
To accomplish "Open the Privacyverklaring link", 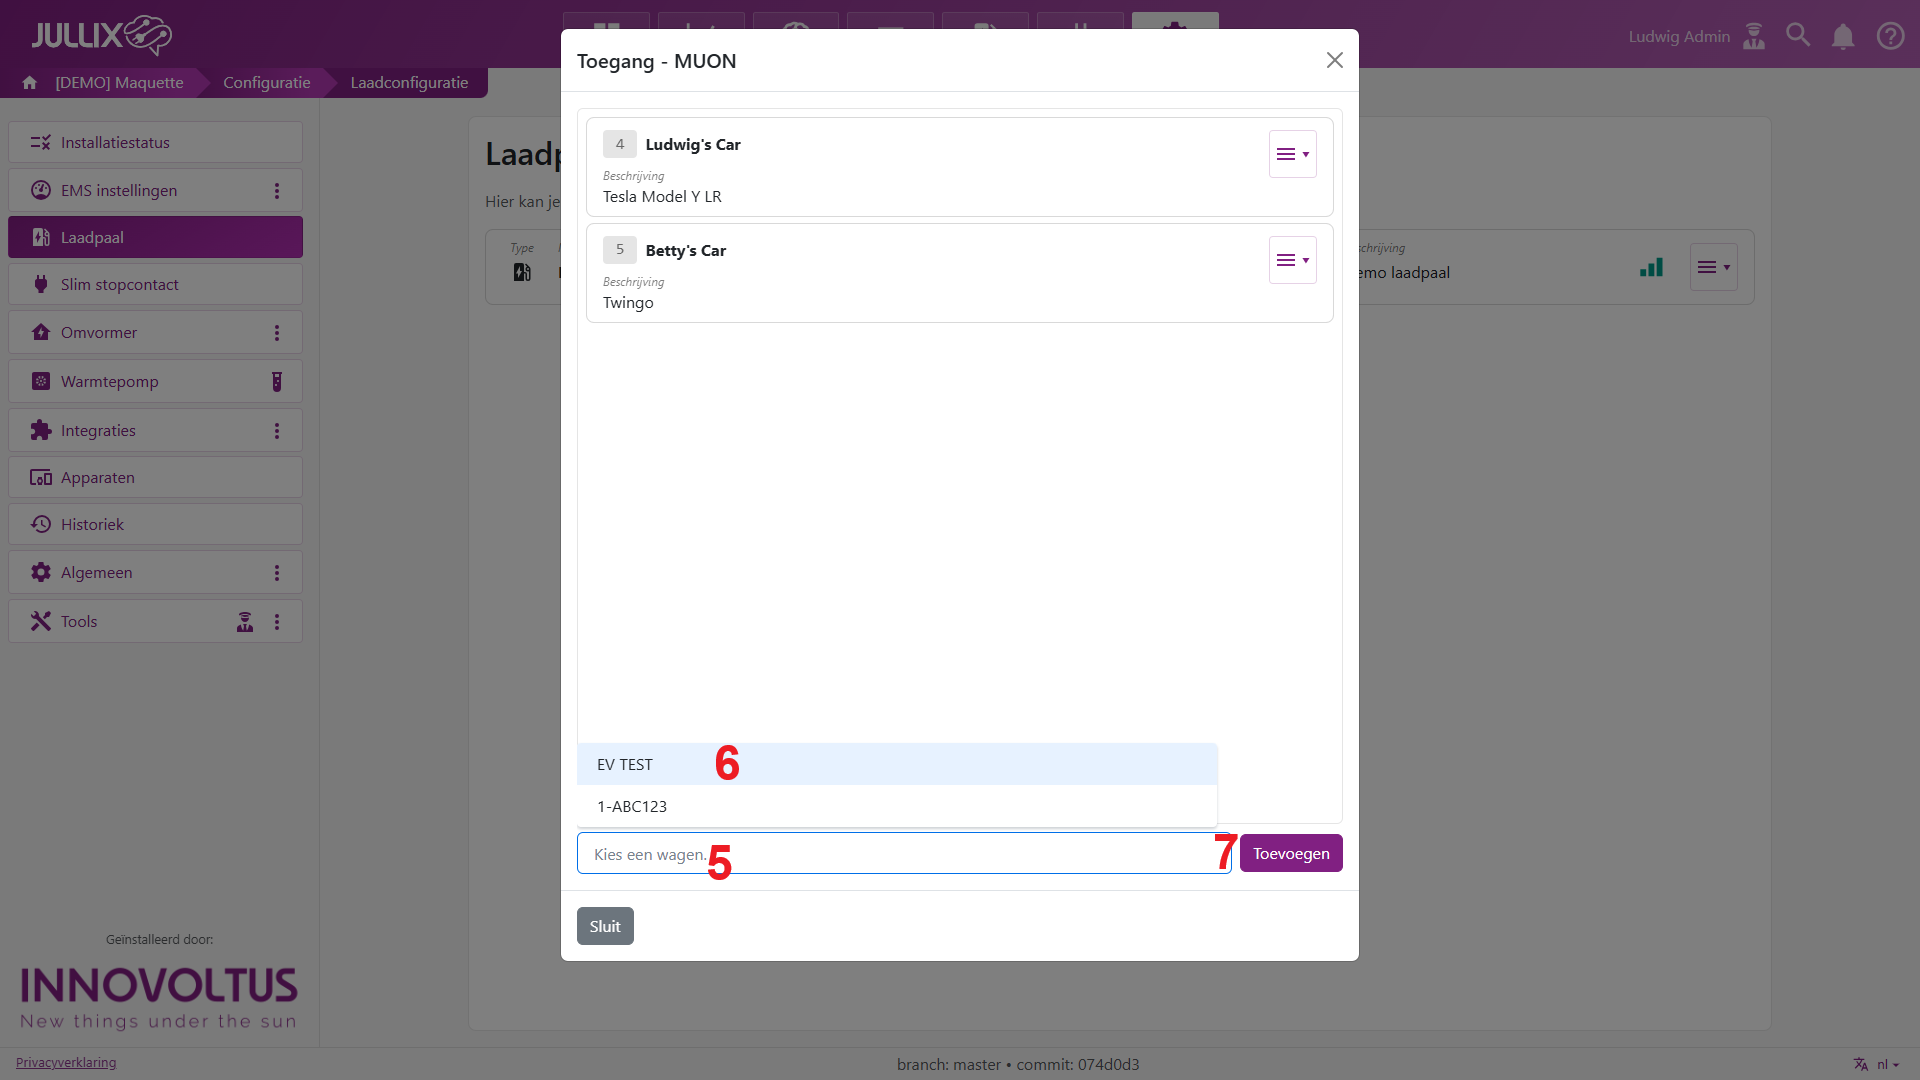I will pyautogui.click(x=66, y=1063).
